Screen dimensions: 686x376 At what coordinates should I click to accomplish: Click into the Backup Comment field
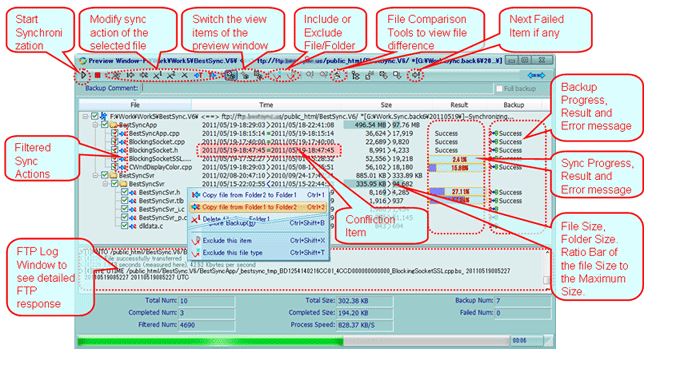pyautogui.click(x=317, y=88)
